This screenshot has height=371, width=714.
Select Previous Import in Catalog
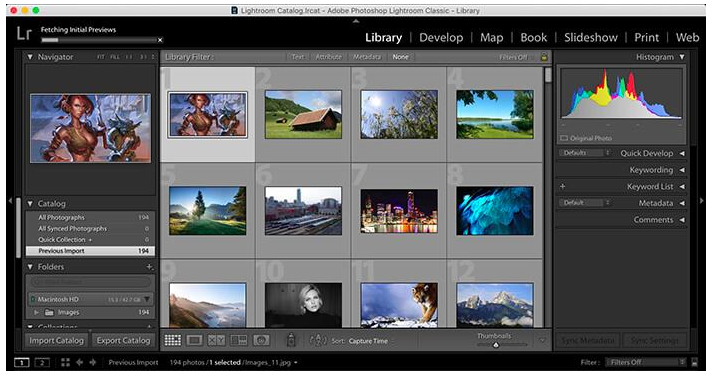[90, 251]
